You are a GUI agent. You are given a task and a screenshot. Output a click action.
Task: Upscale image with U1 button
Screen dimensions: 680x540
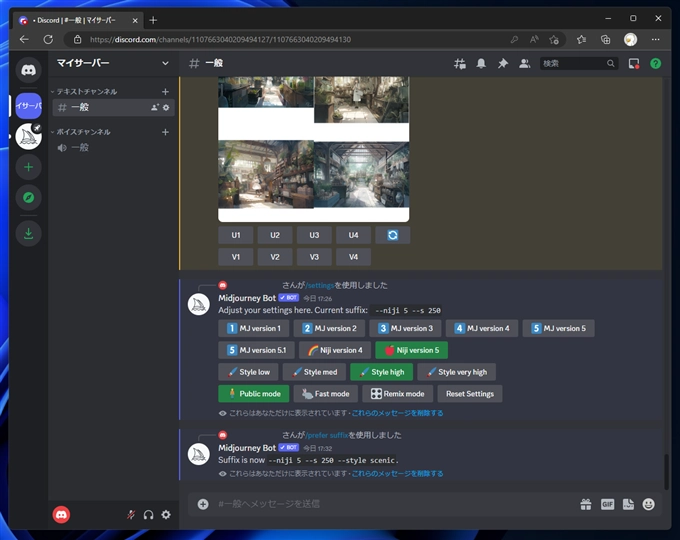(x=235, y=235)
